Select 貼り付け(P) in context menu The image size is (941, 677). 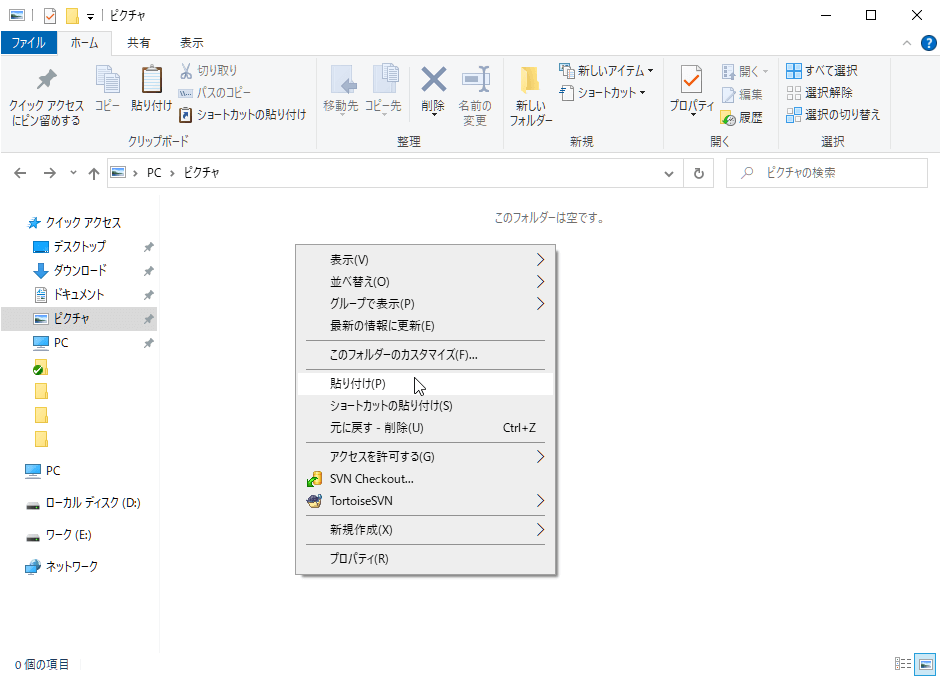pos(358,383)
